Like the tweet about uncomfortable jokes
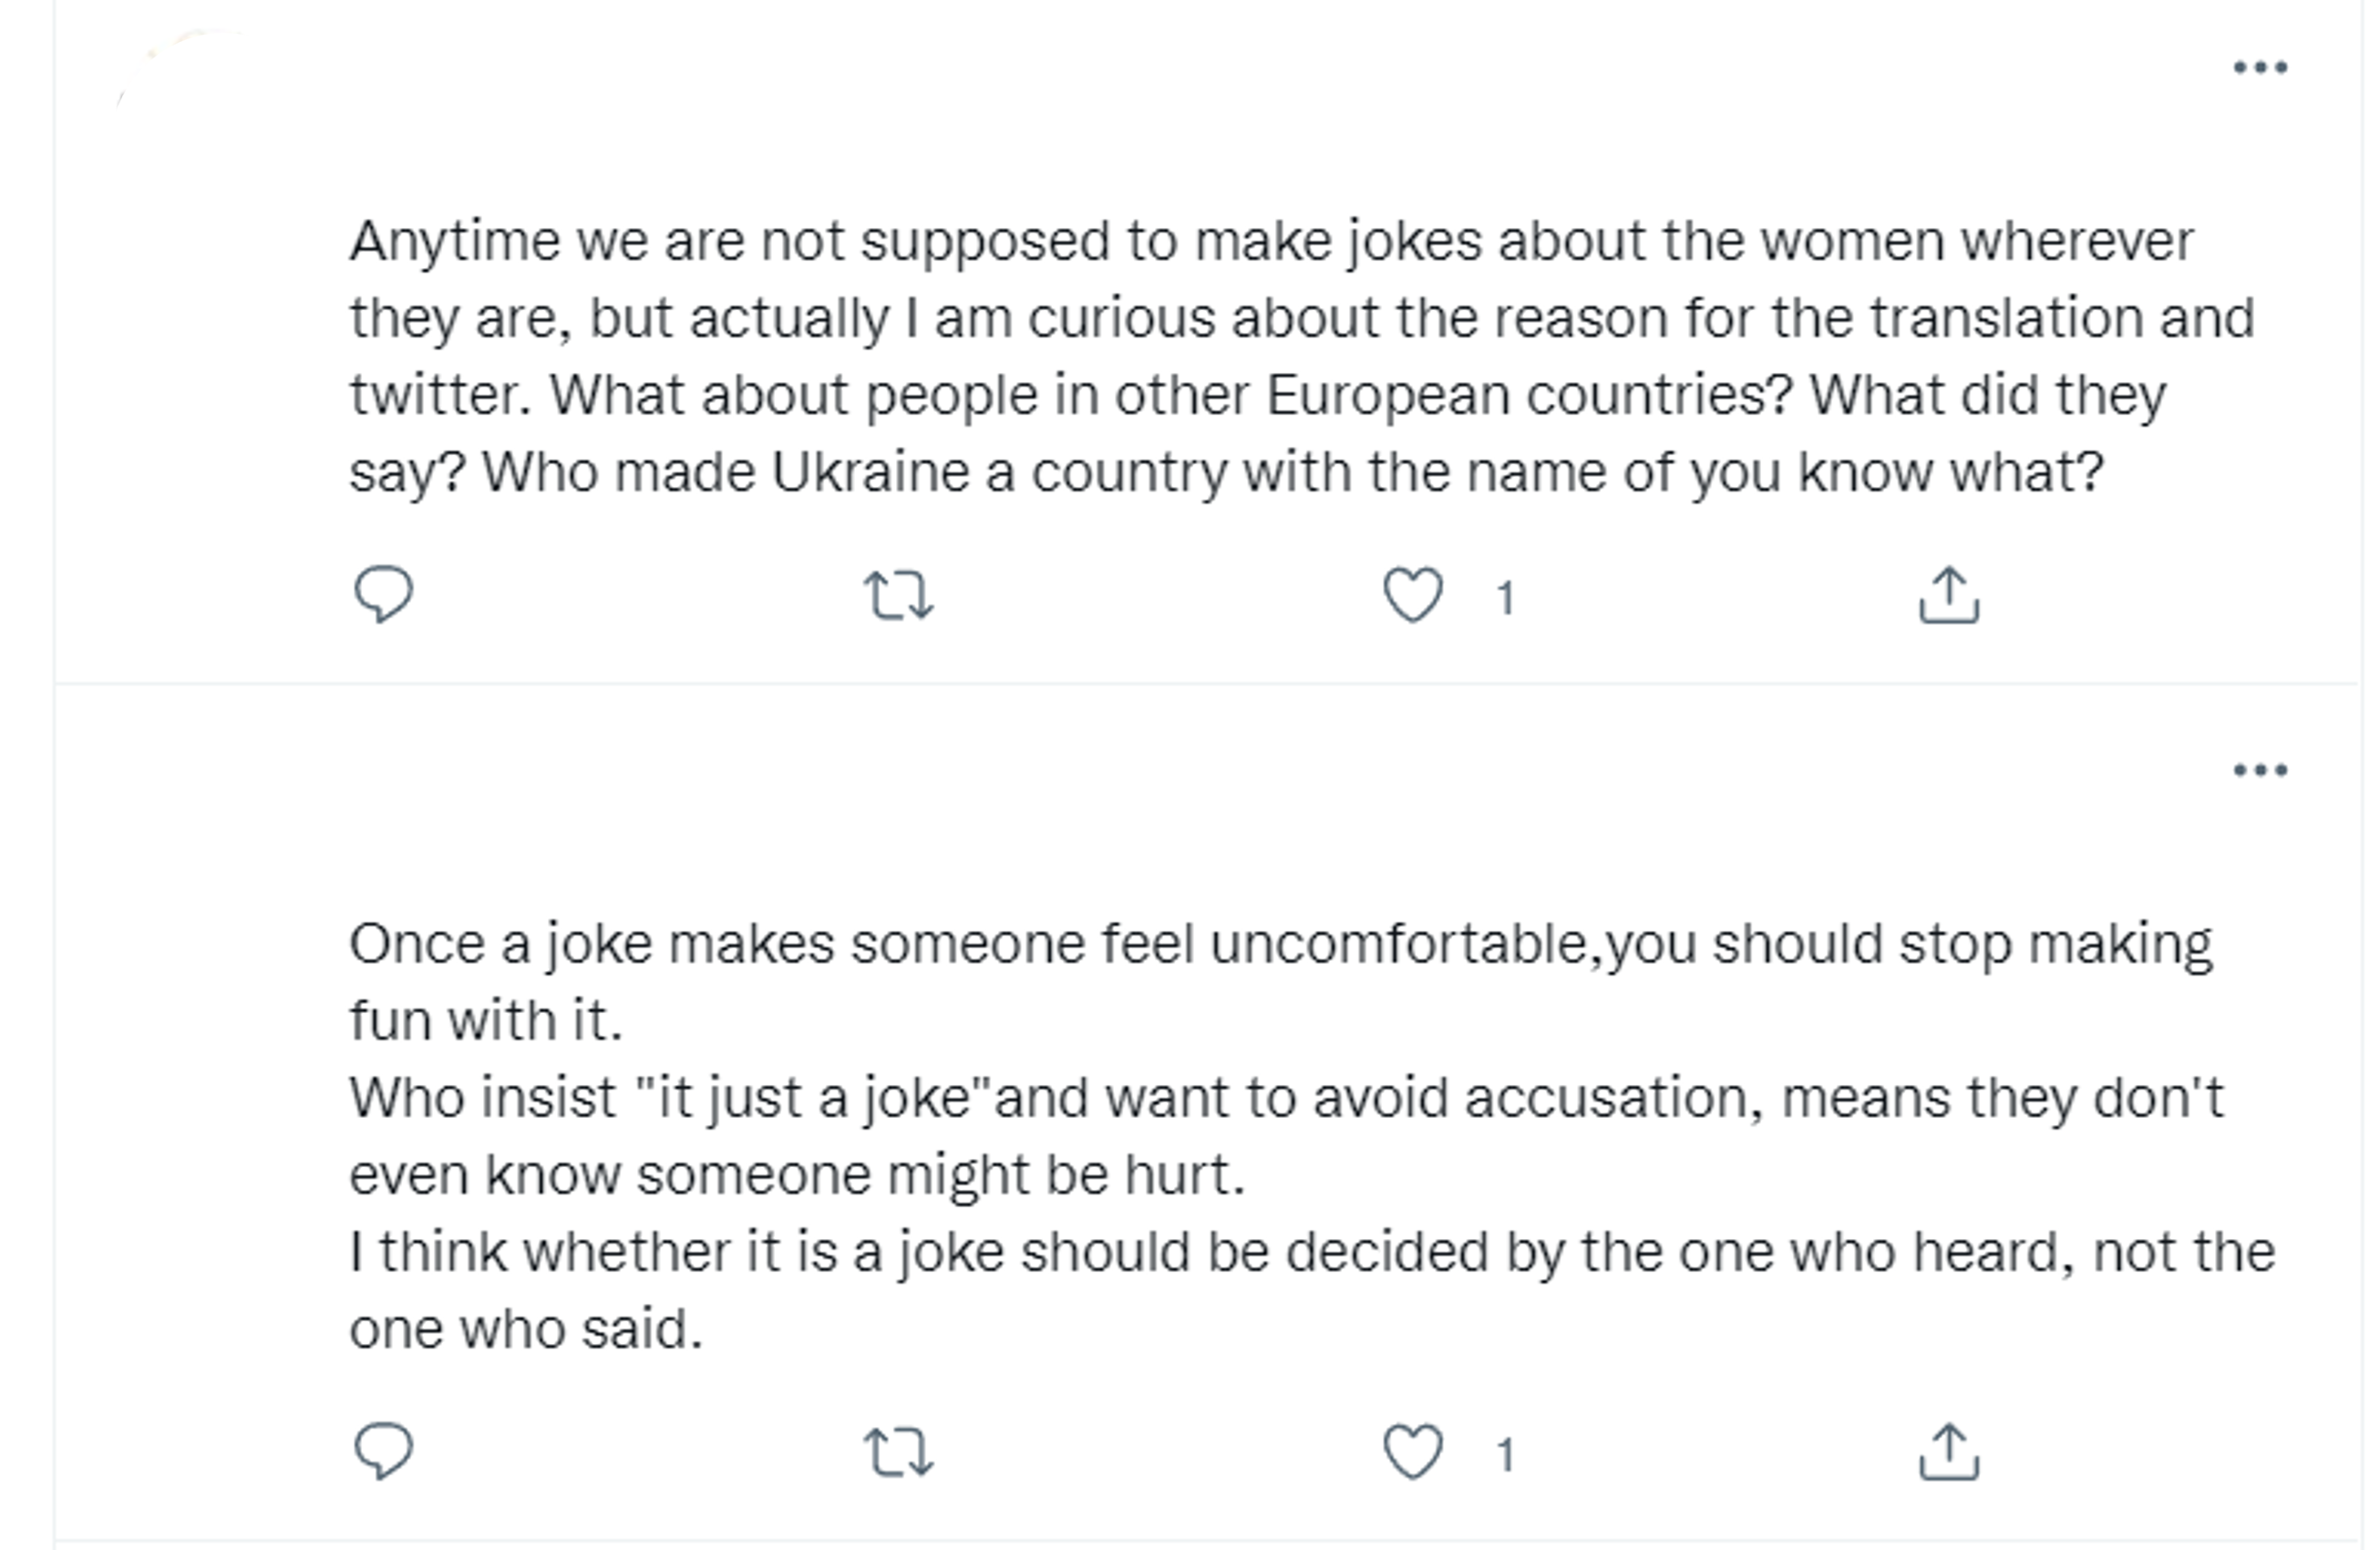 pos(1412,1451)
